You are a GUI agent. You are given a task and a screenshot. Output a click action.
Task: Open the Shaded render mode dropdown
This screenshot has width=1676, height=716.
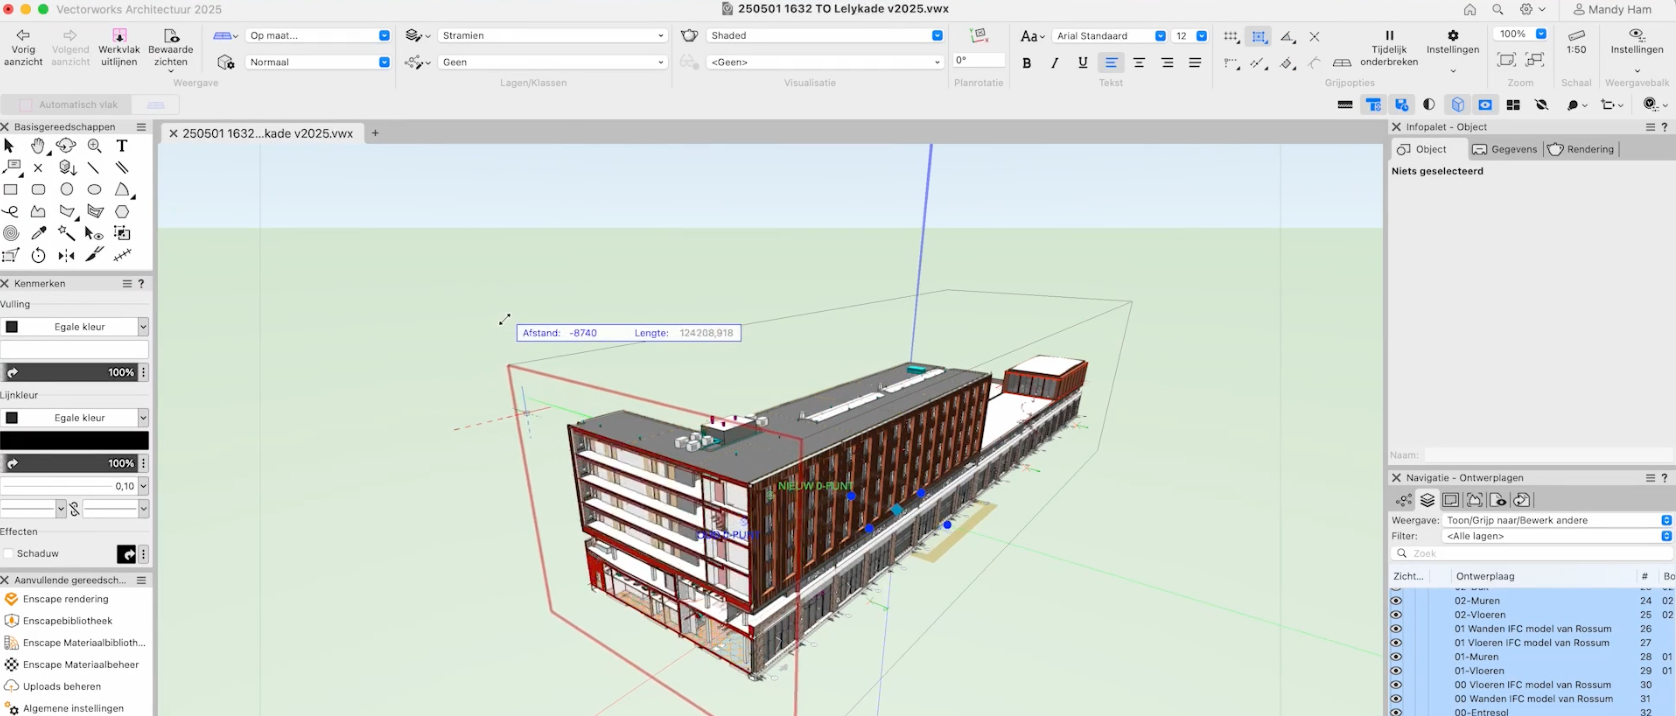tap(825, 35)
